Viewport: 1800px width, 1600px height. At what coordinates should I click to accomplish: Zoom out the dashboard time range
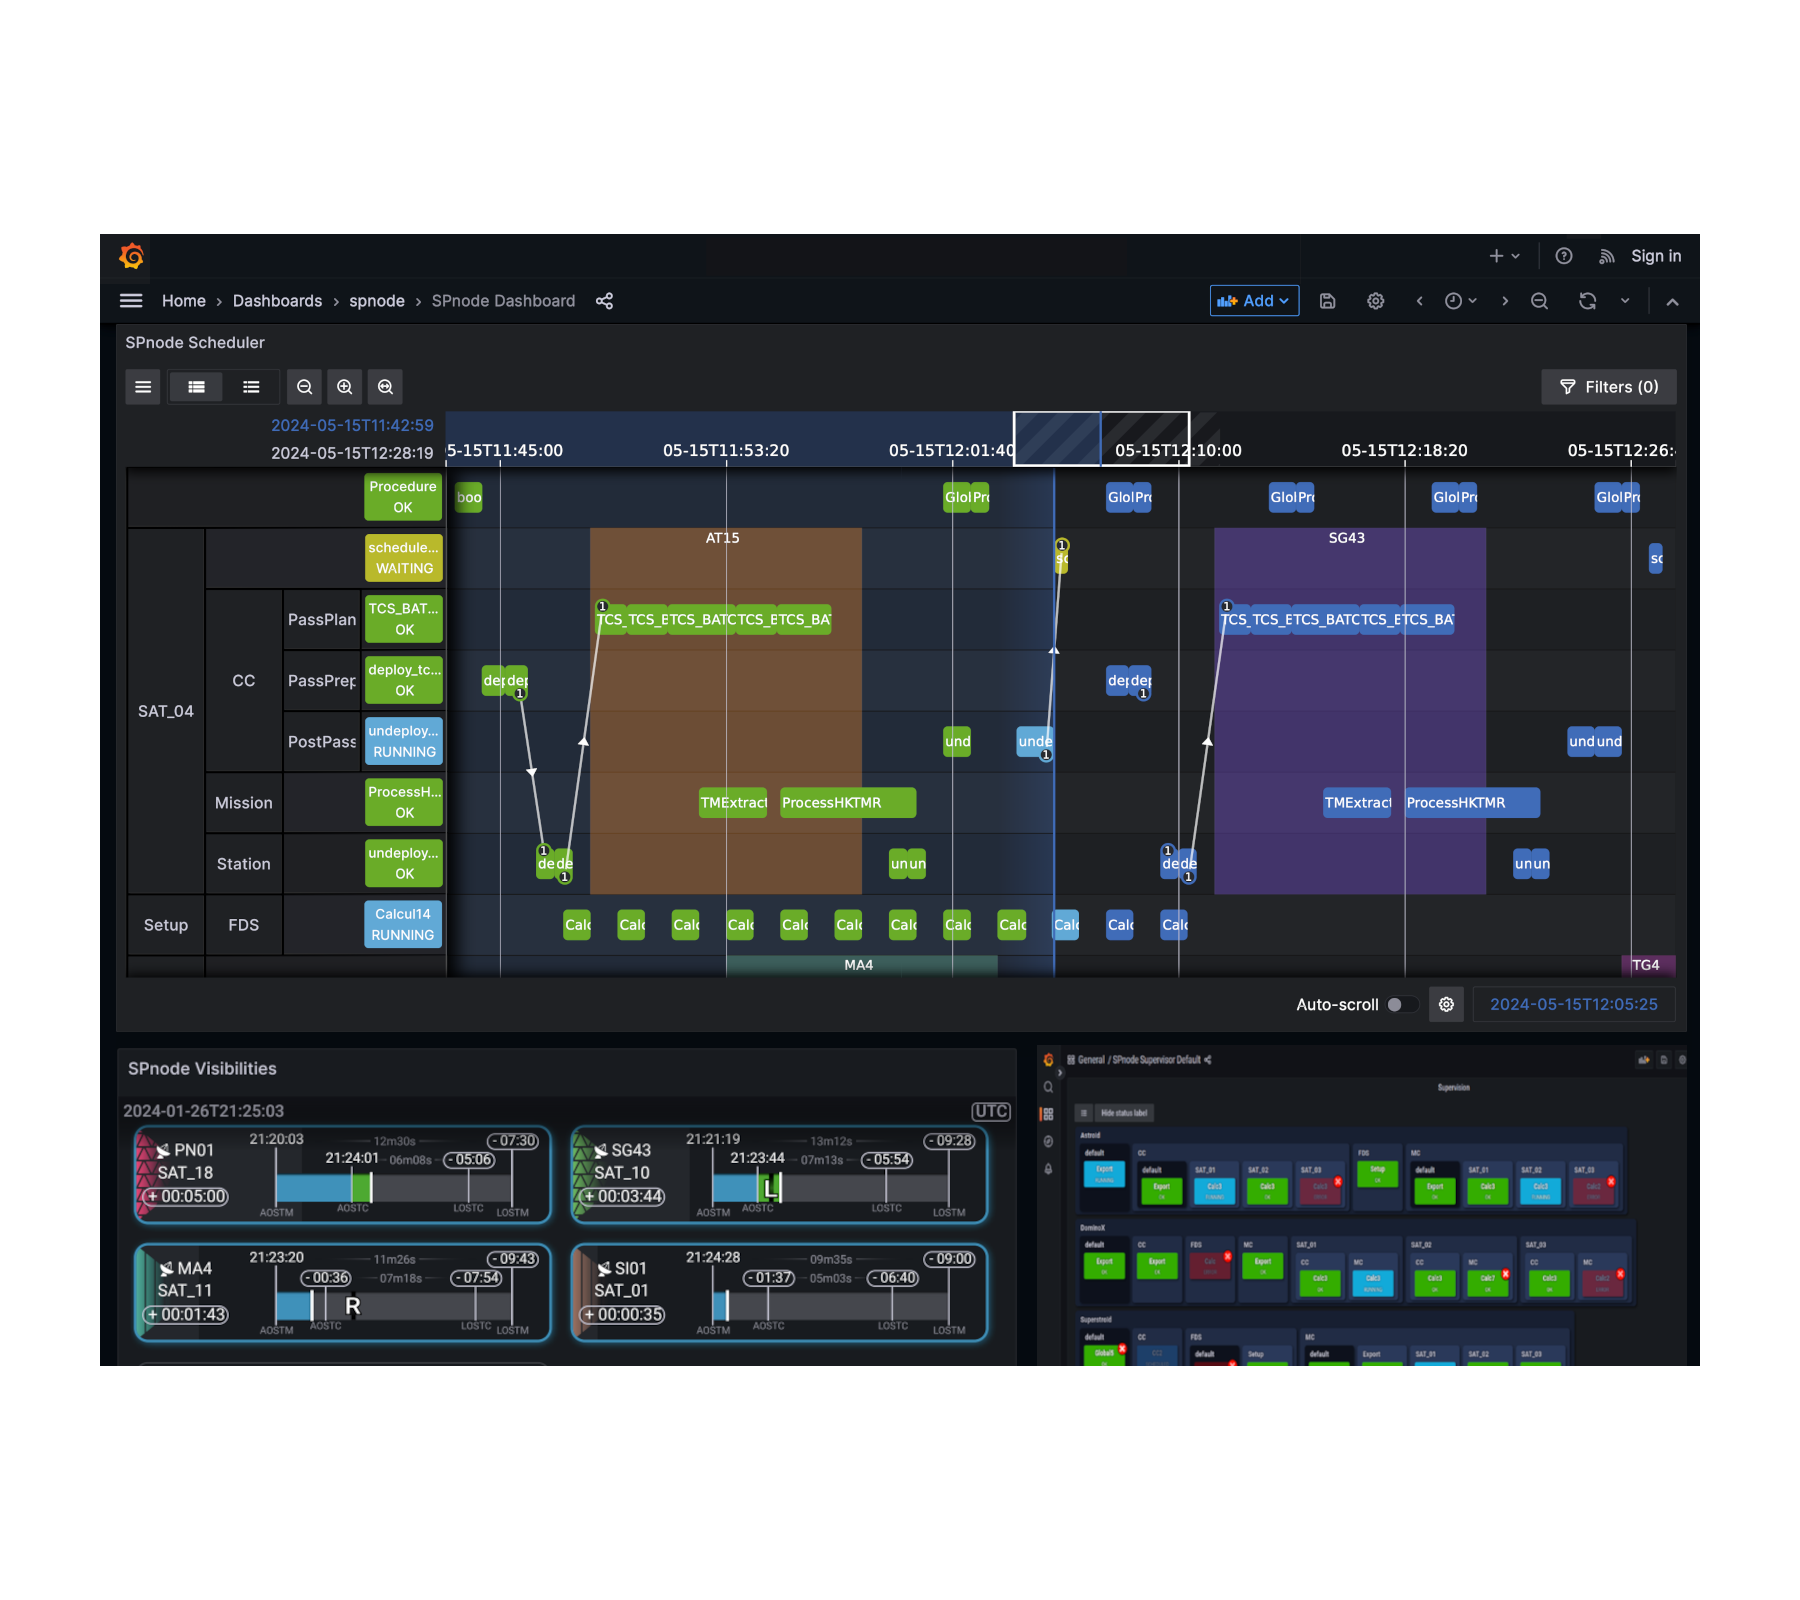click(x=1539, y=301)
